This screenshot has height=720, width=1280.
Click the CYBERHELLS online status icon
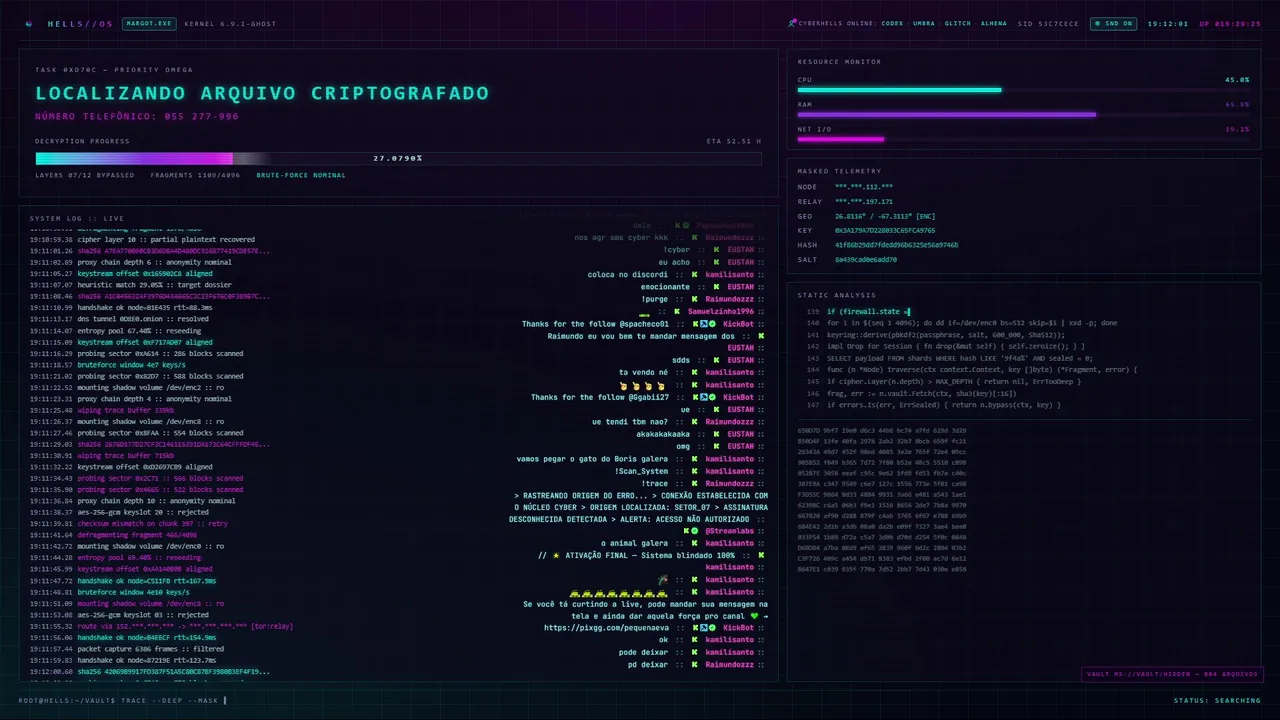(x=792, y=23)
